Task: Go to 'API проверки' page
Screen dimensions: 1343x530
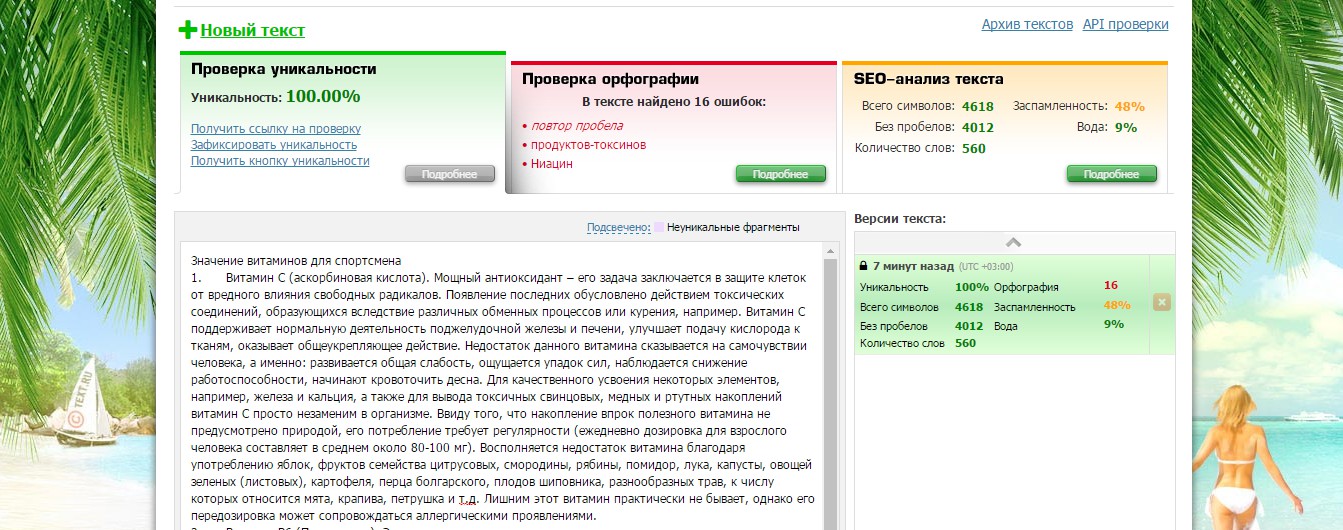Action: pos(1125,24)
